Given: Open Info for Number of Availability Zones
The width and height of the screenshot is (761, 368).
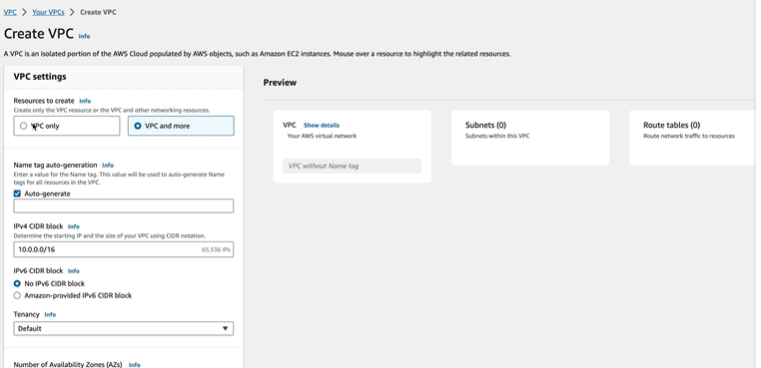Looking at the screenshot, I should (x=134, y=365).
